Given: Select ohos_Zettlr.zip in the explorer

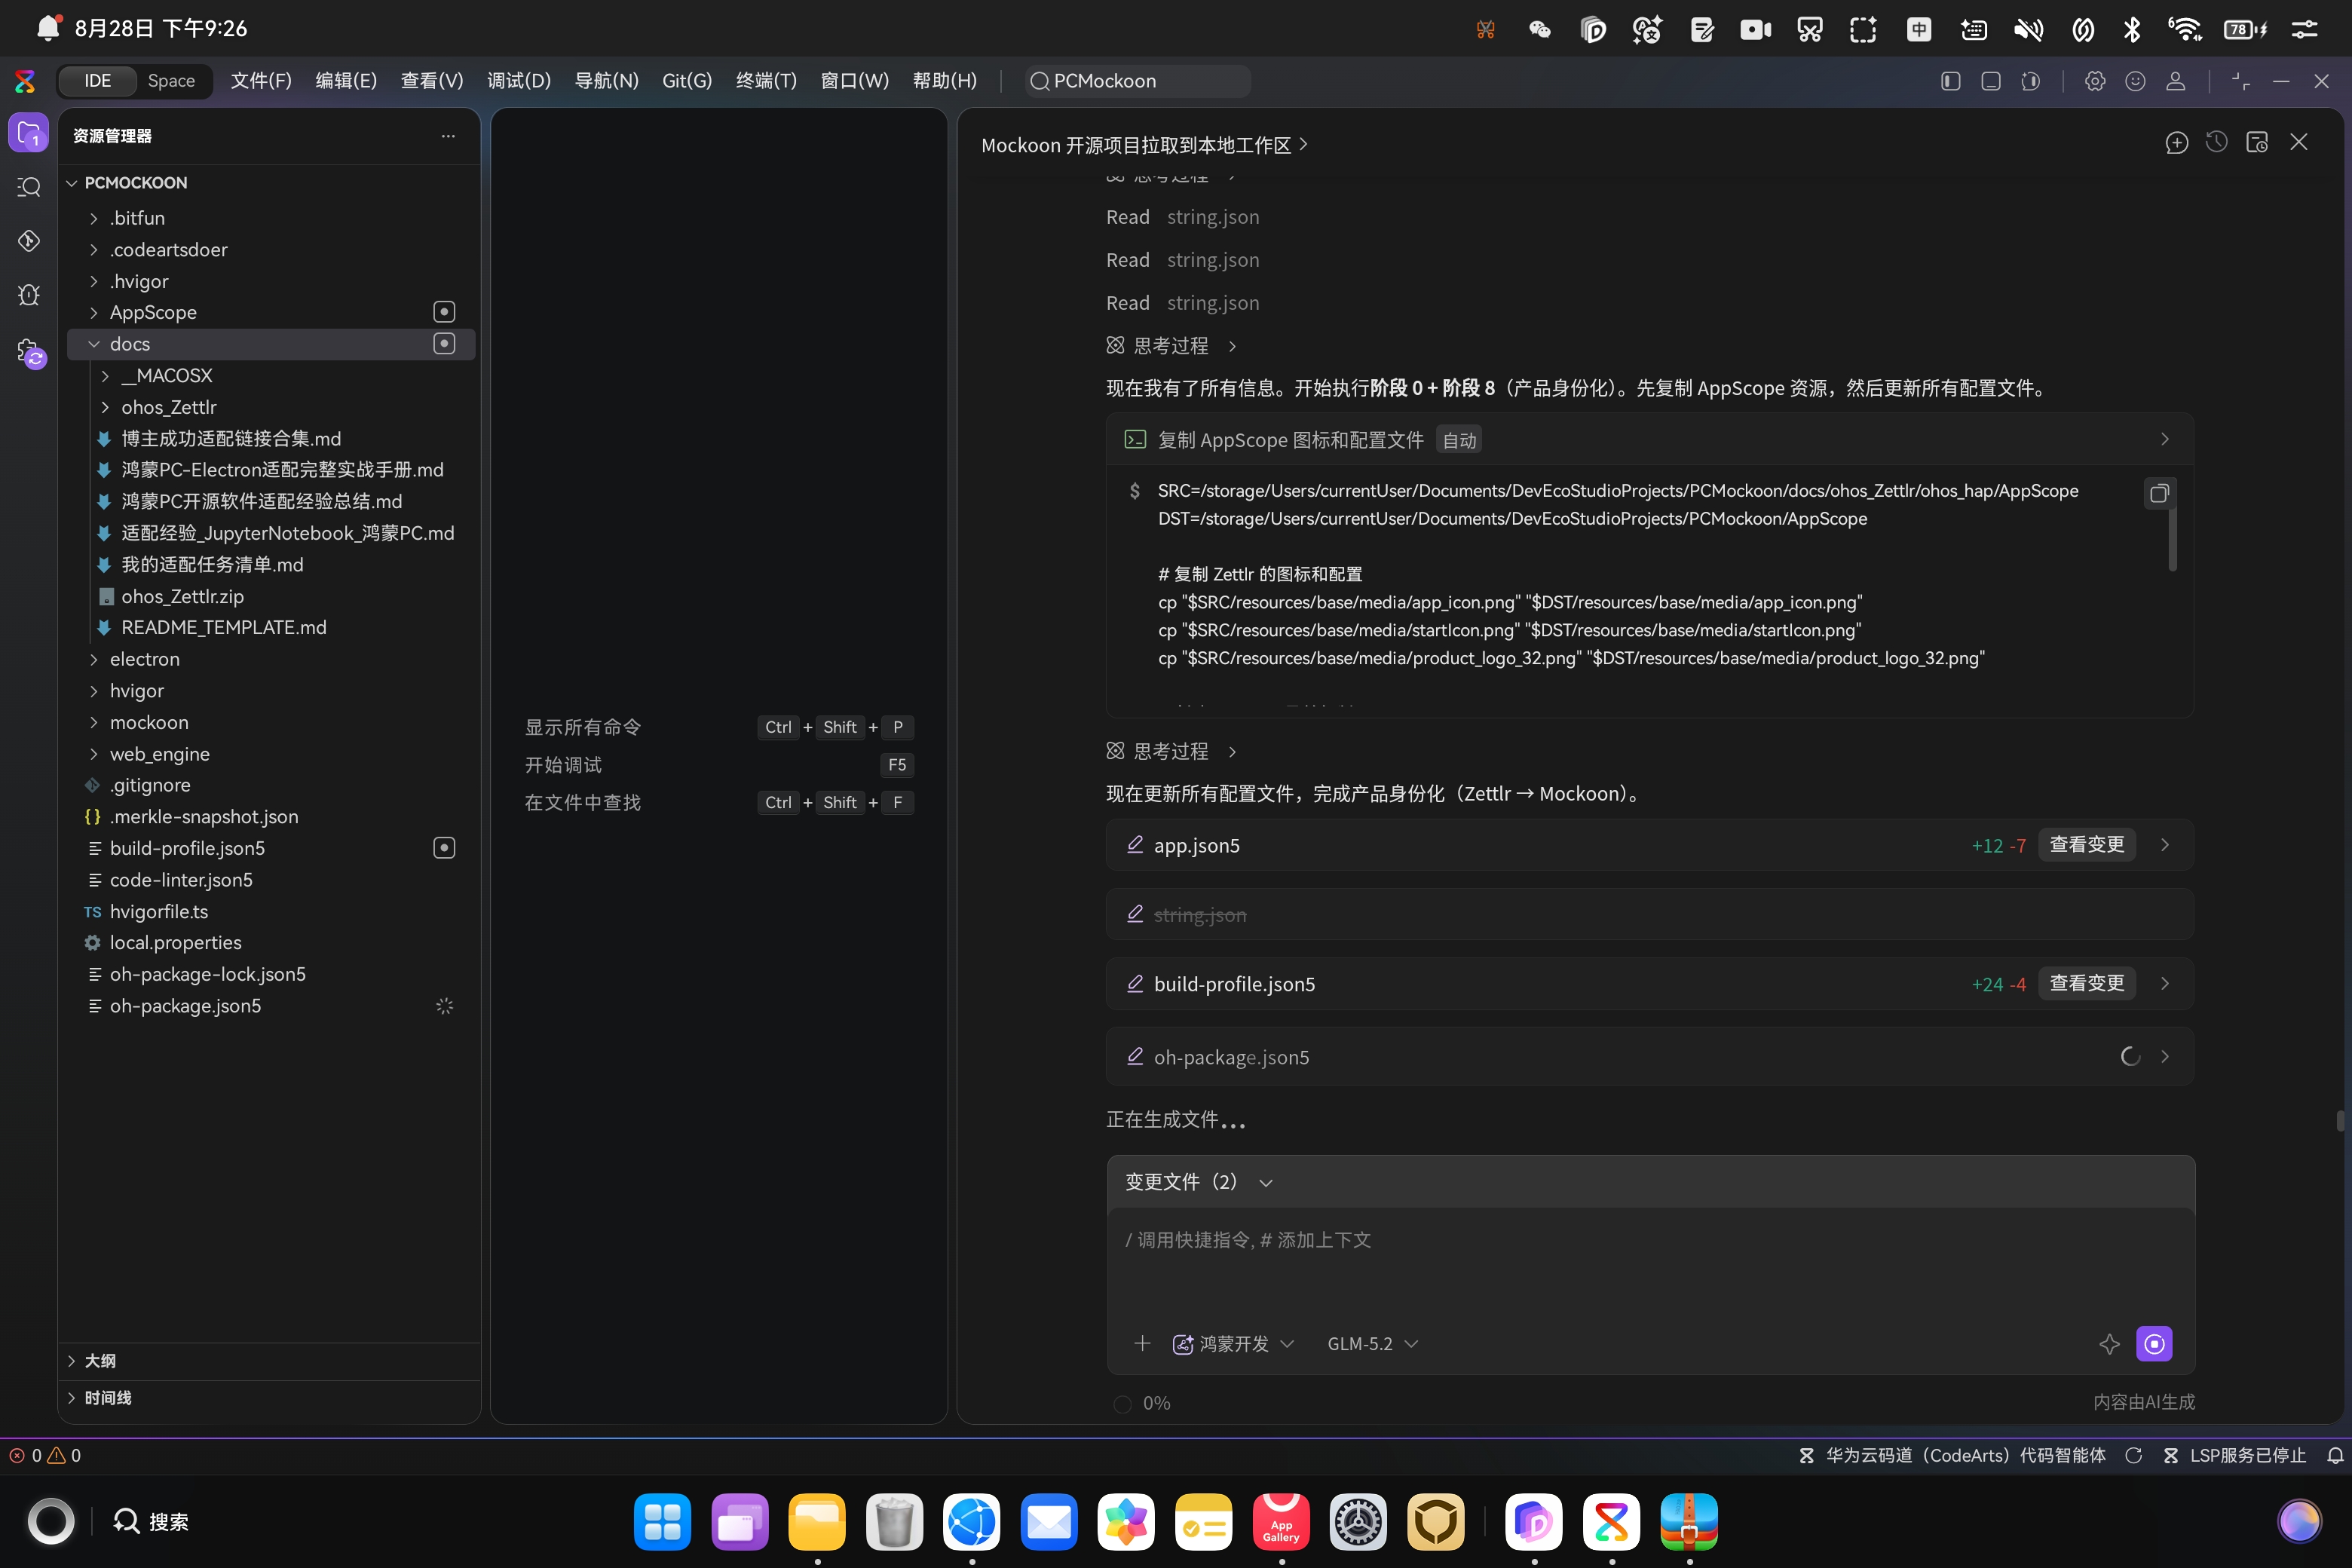Looking at the screenshot, I should point(269,596).
